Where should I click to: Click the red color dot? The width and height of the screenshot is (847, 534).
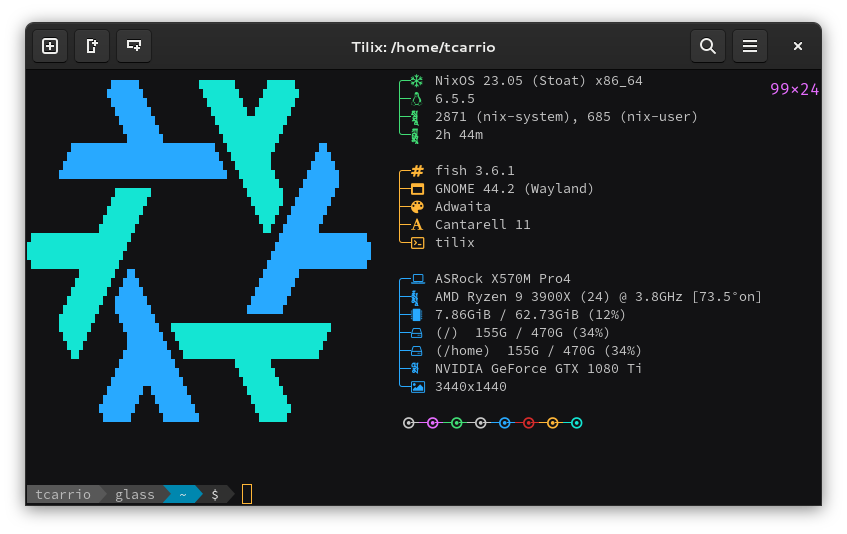pos(529,423)
